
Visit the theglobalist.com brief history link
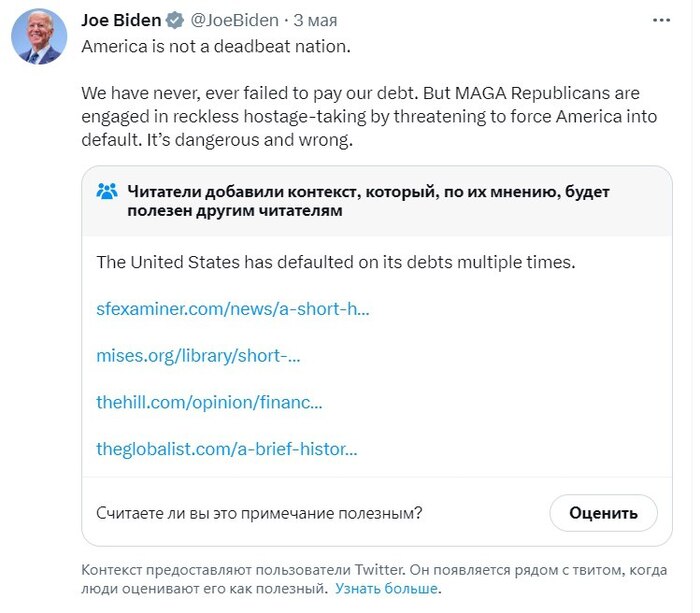click(227, 449)
